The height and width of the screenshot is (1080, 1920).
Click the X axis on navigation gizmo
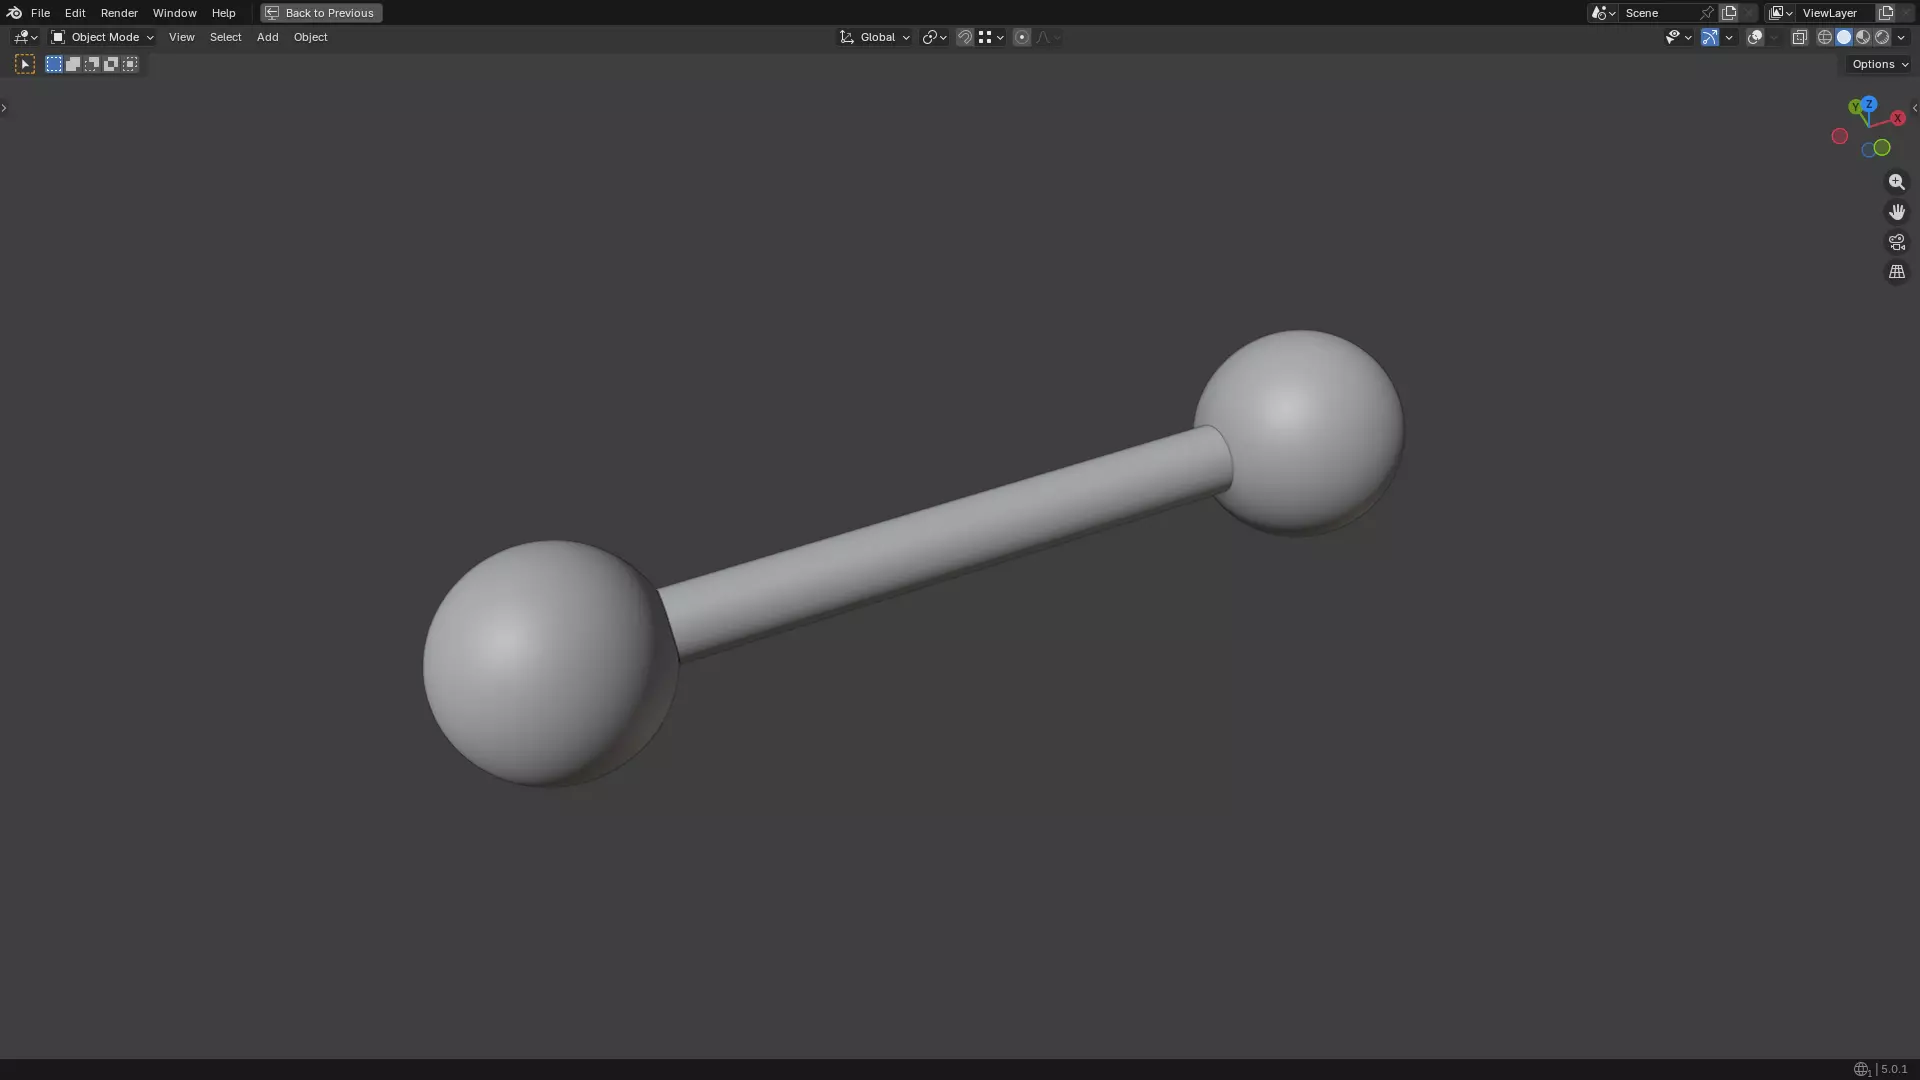pos(1897,118)
